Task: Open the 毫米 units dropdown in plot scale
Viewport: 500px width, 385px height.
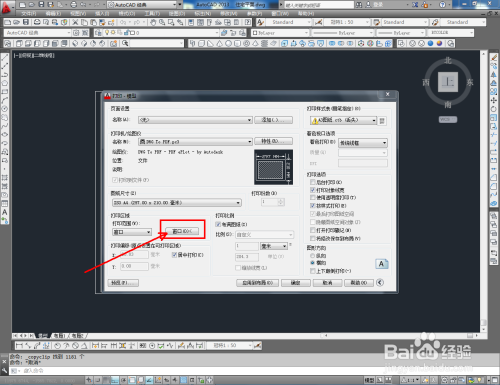Action: [x=274, y=246]
